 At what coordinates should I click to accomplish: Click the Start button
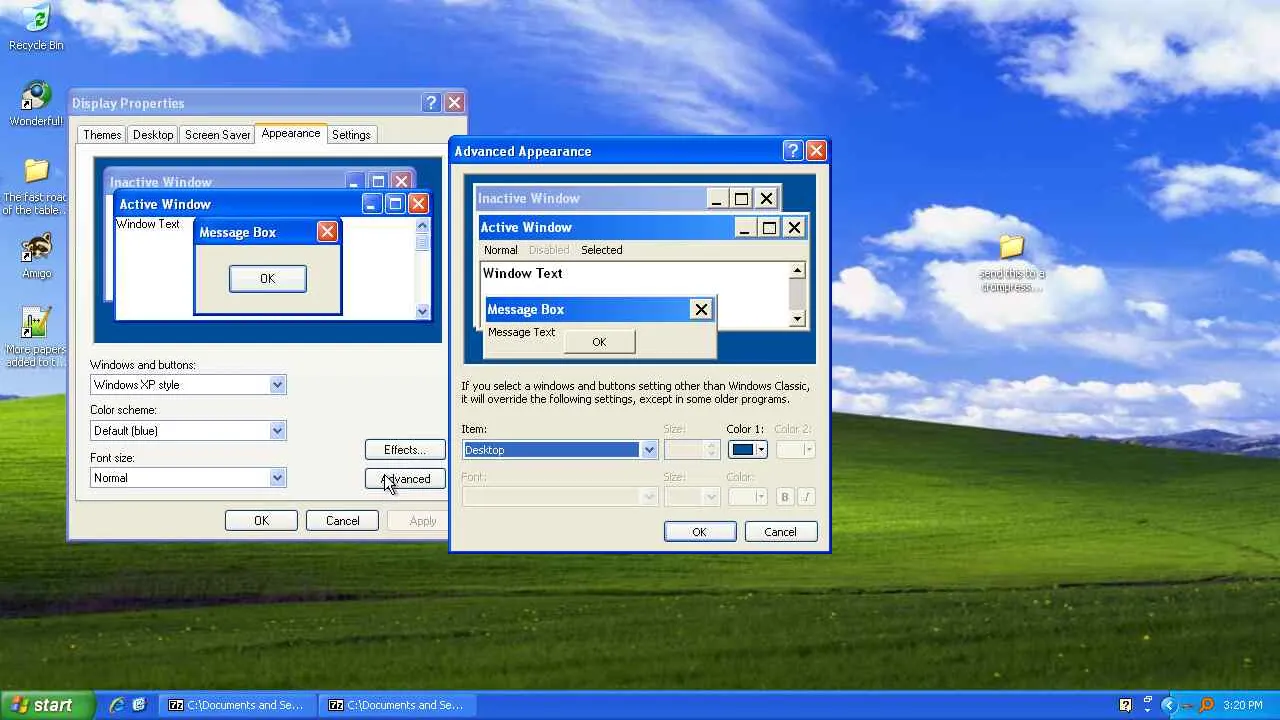click(x=47, y=705)
